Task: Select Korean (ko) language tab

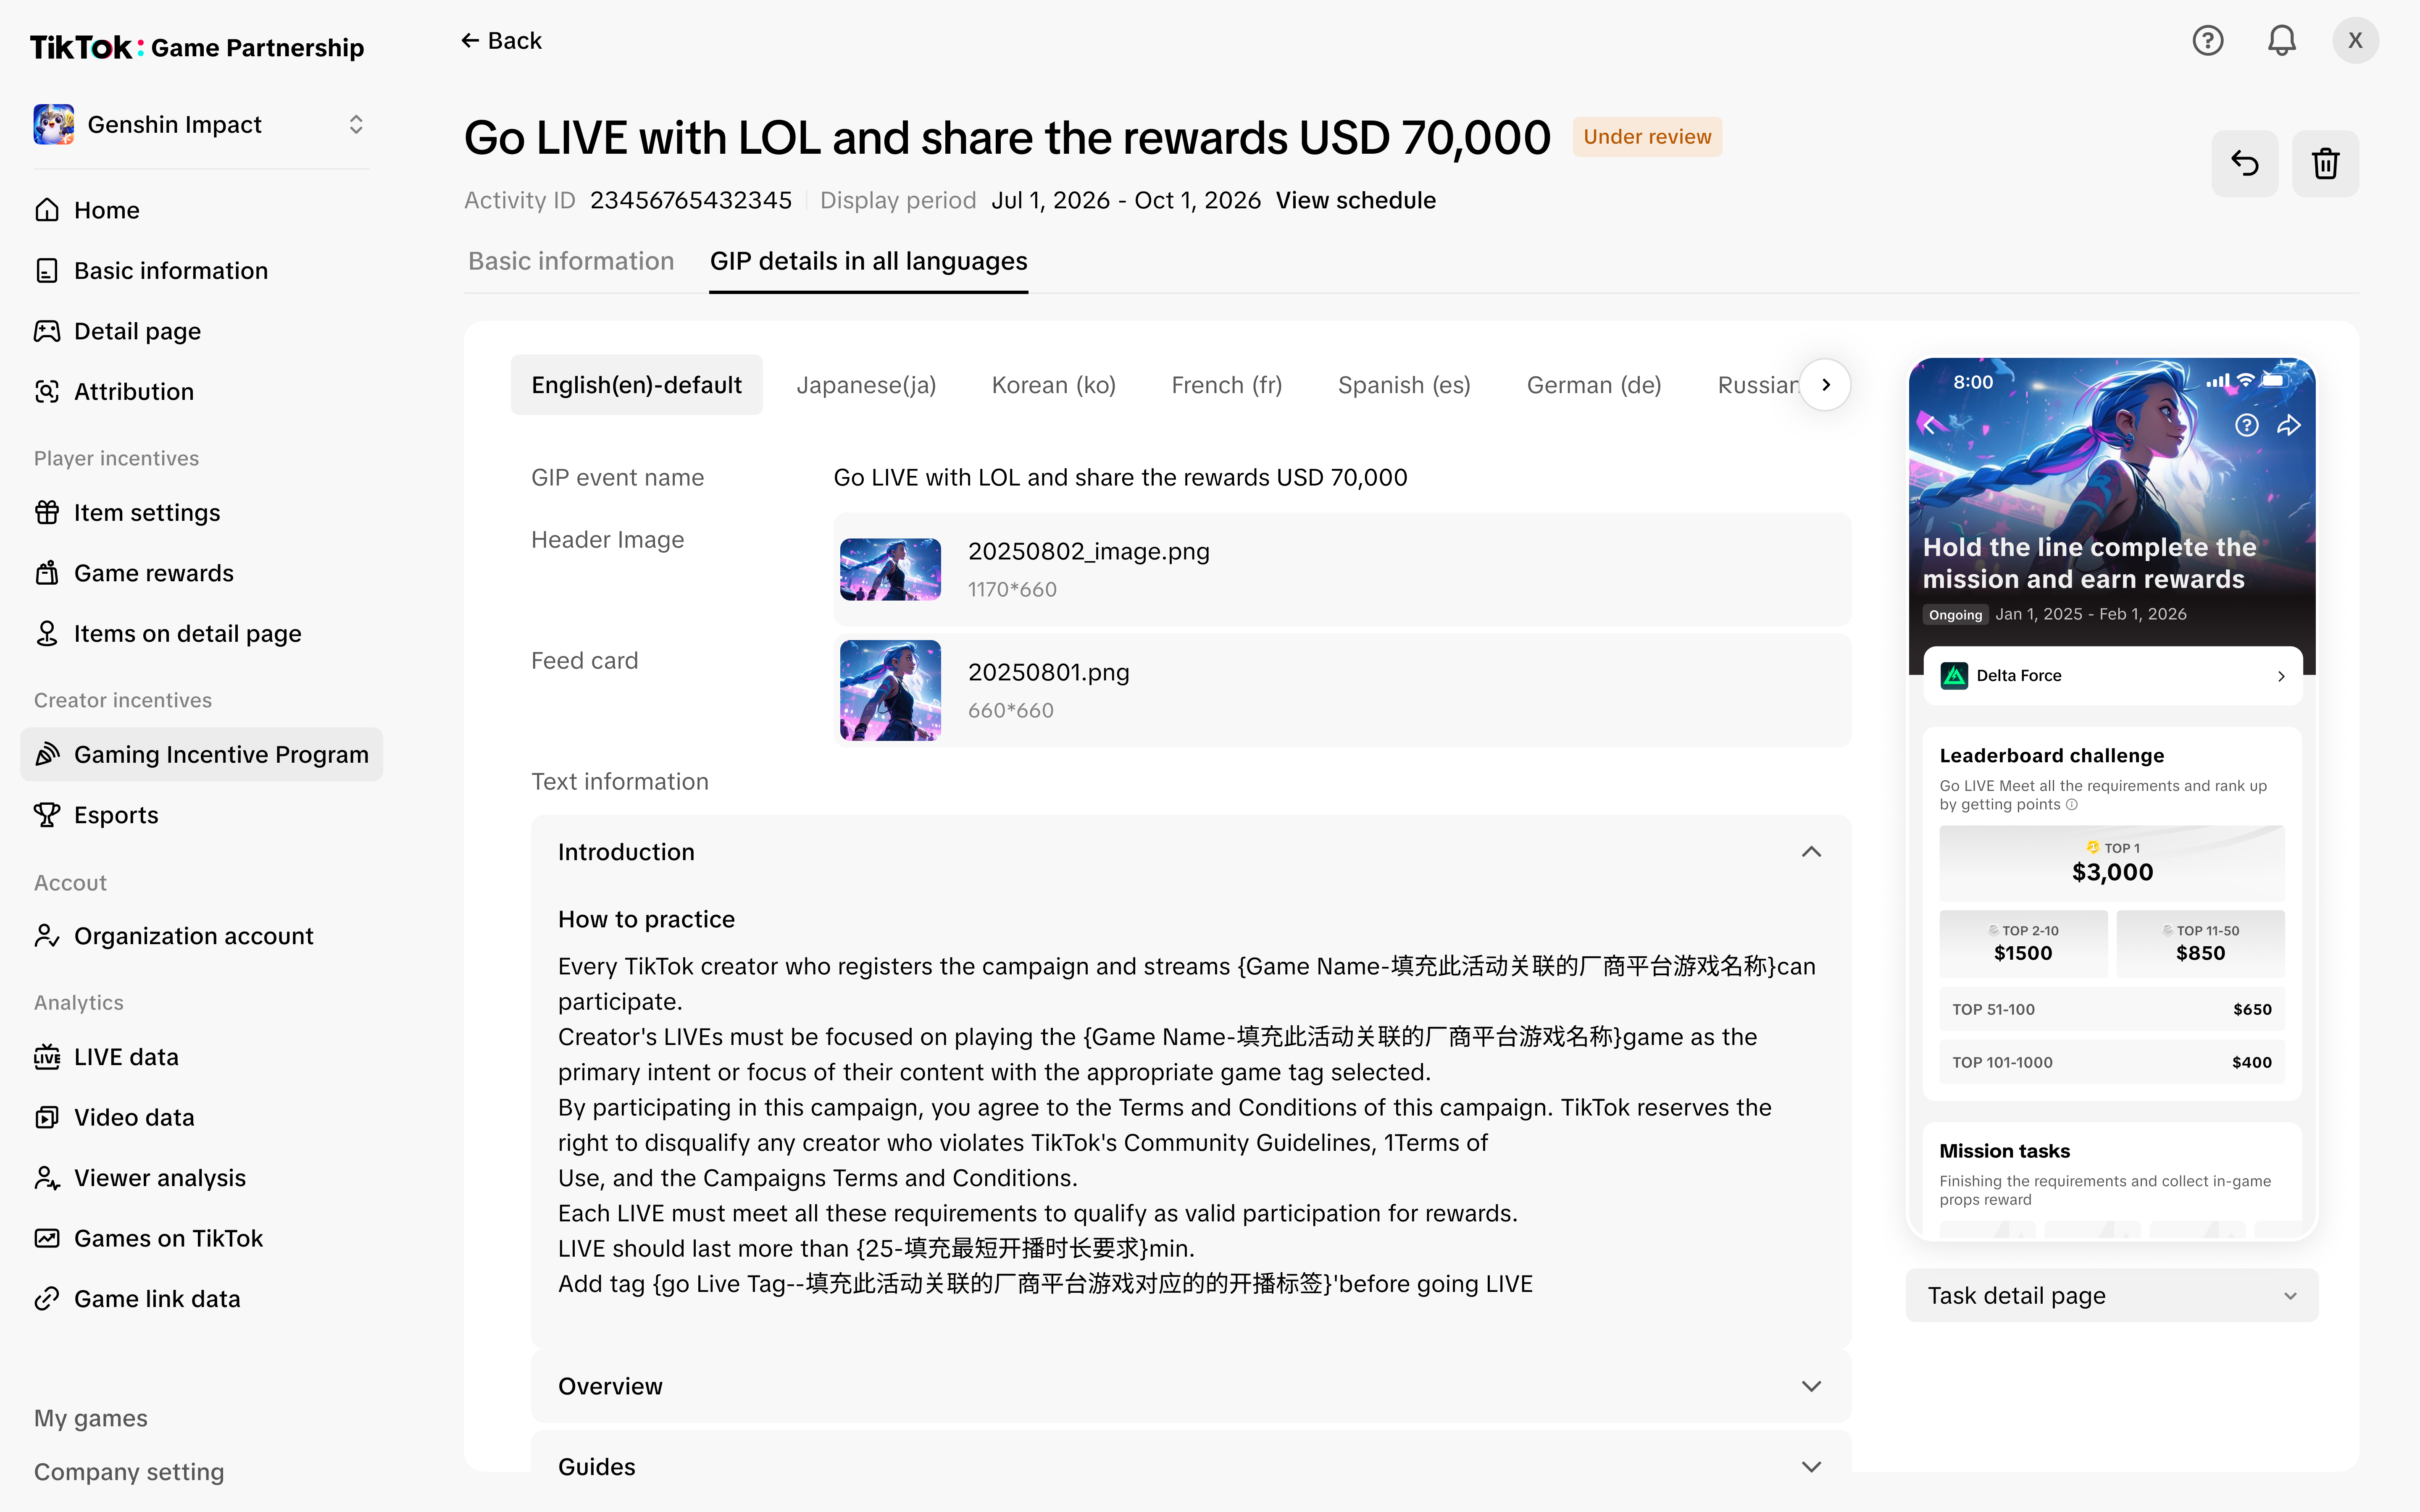Action: coord(1053,385)
